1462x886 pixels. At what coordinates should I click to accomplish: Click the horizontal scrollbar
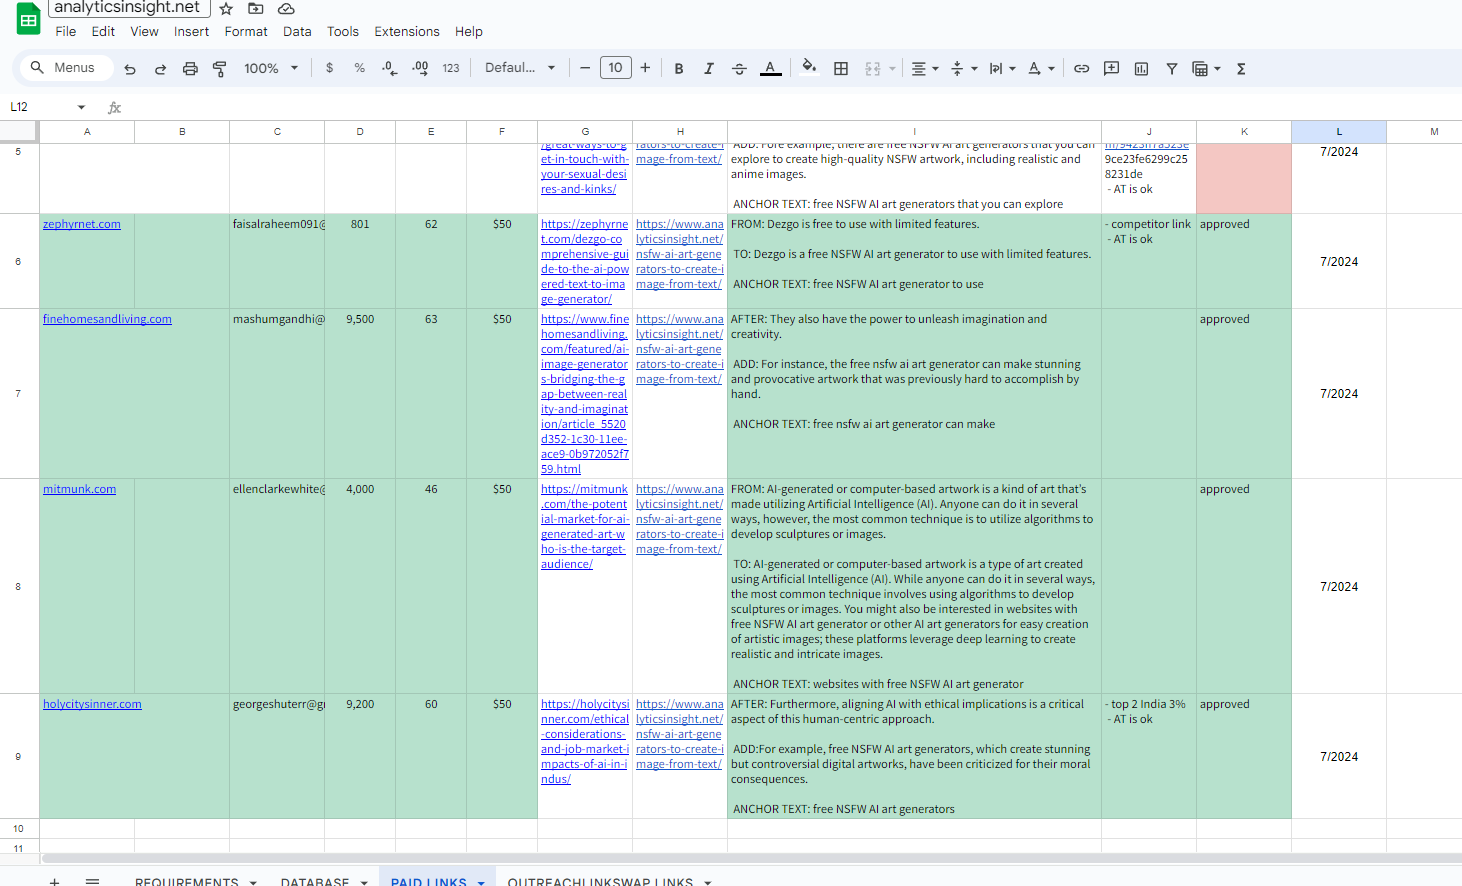[x=750, y=858]
